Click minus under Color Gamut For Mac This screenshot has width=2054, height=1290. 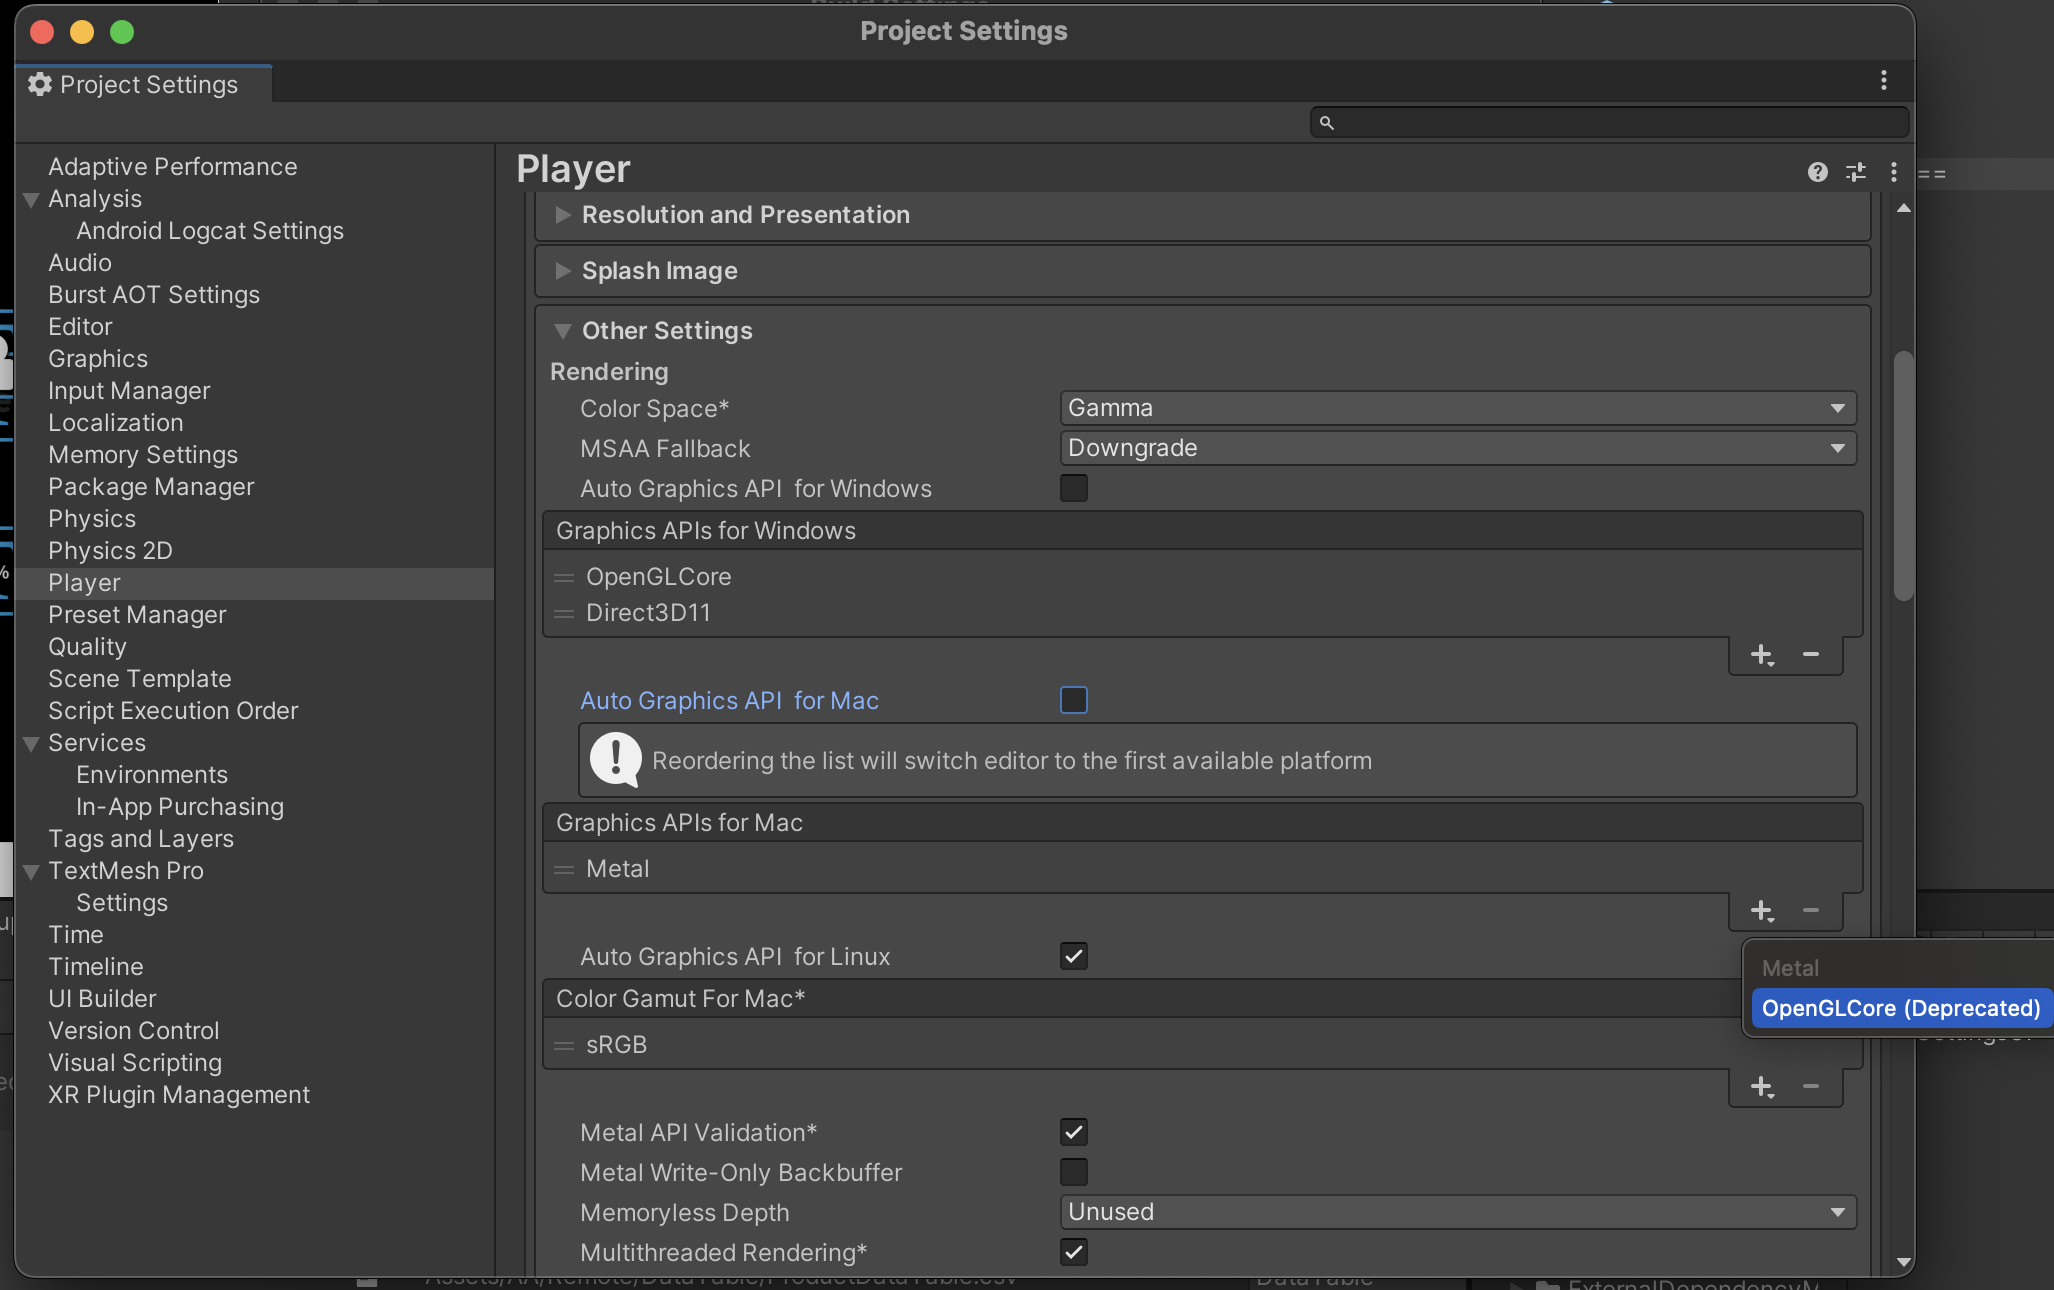point(1811,1087)
